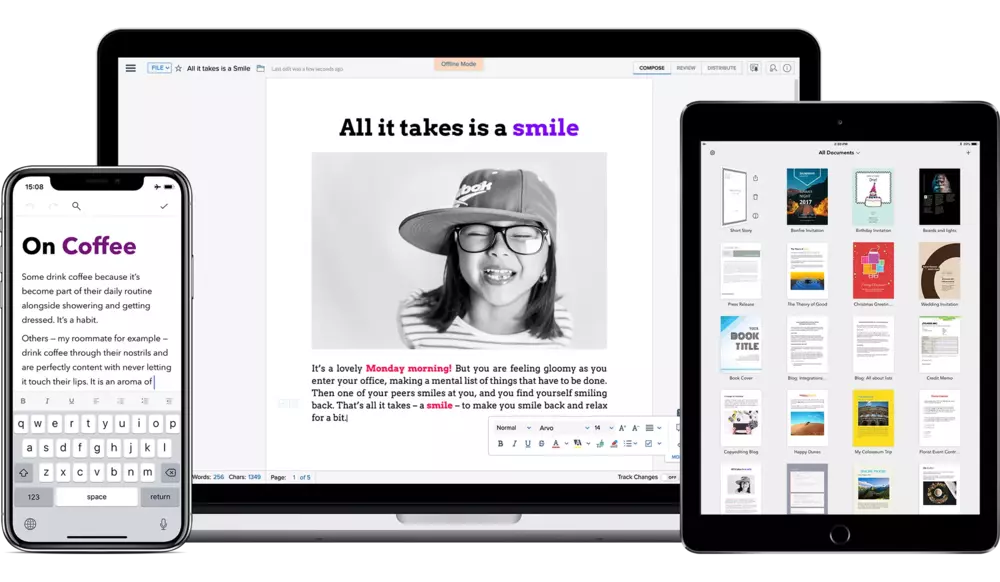
Task: Click the Offline Mode badge
Action: pyautogui.click(x=459, y=64)
